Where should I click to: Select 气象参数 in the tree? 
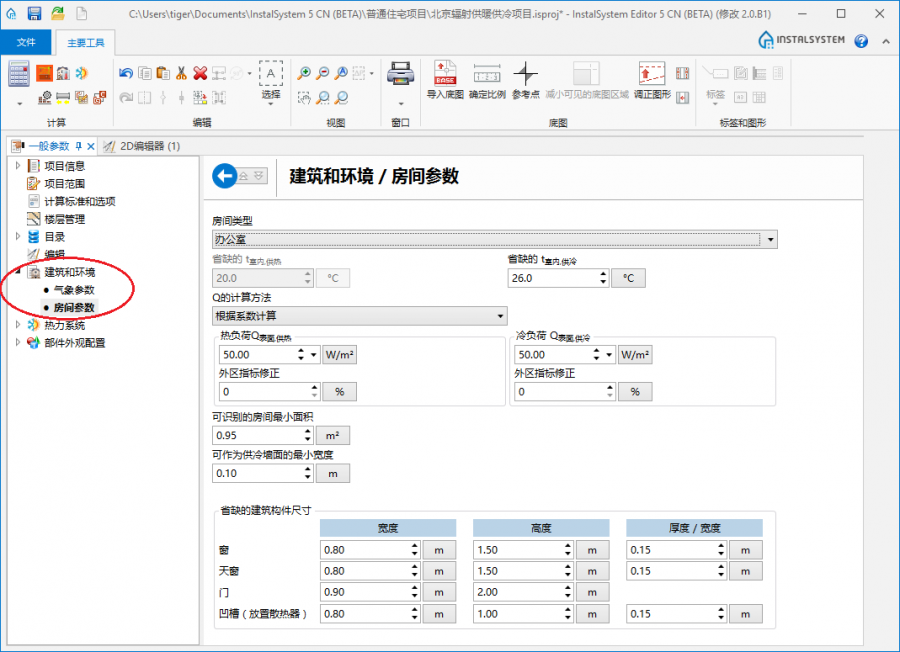coord(74,290)
